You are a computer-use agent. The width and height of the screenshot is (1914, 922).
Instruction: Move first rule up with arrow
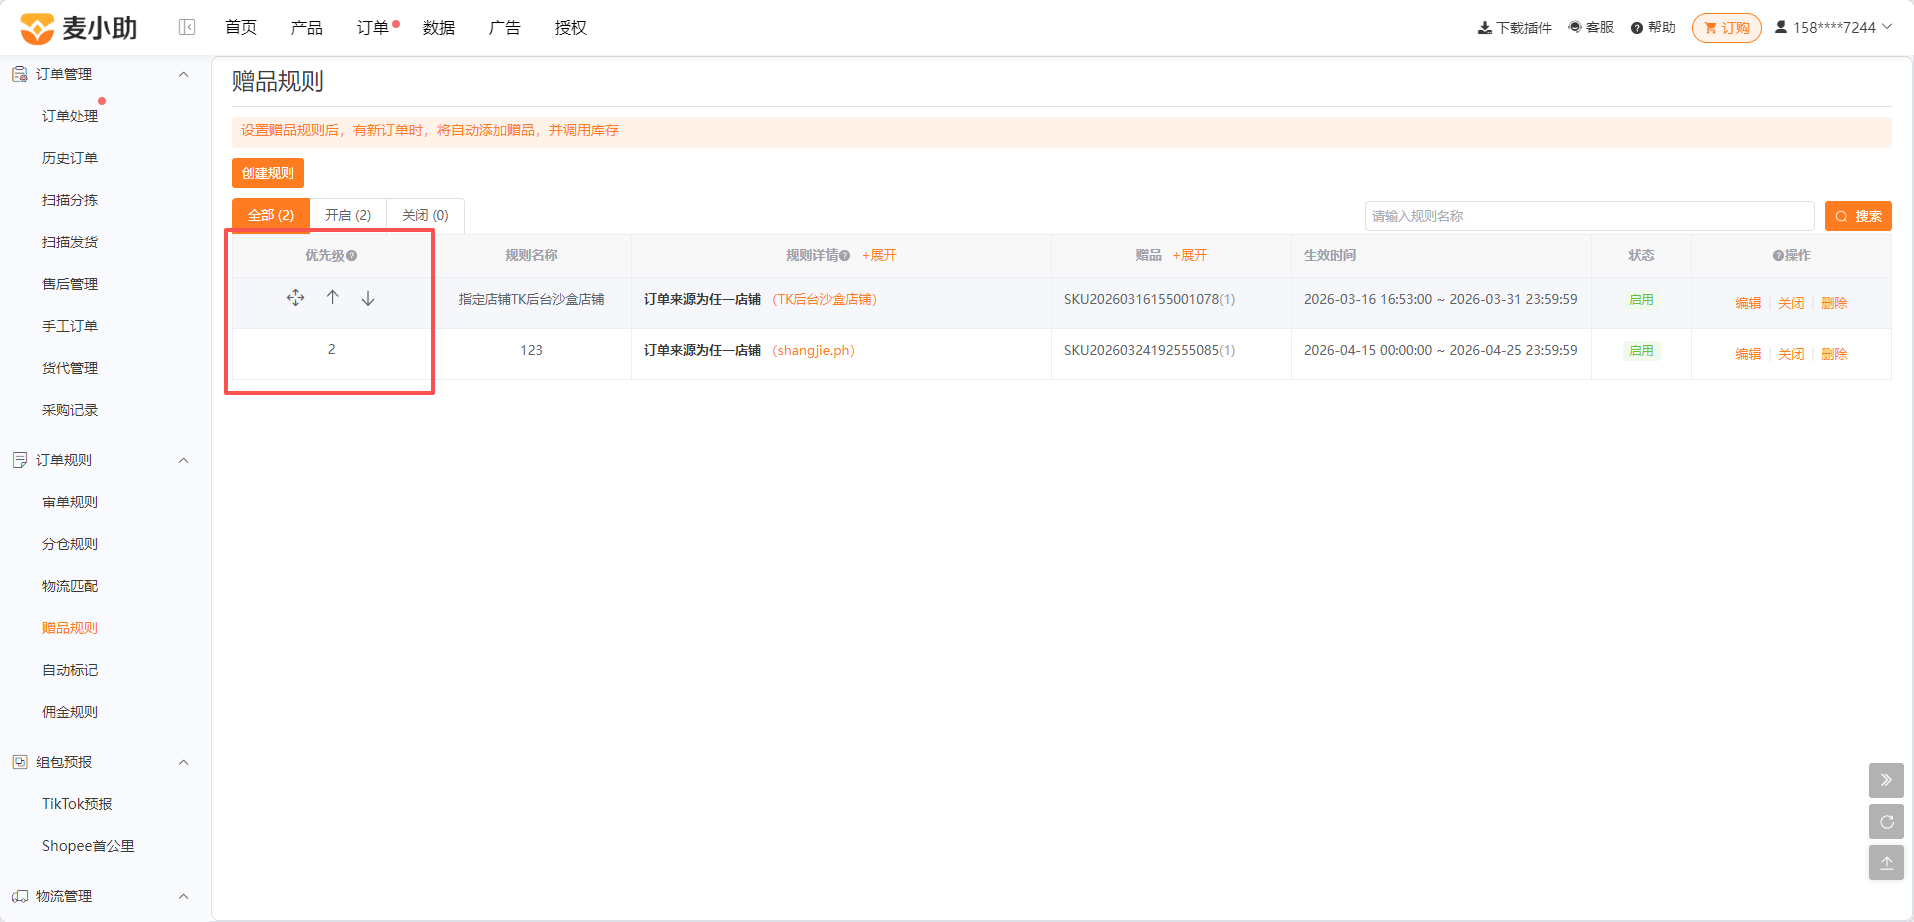click(333, 297)
